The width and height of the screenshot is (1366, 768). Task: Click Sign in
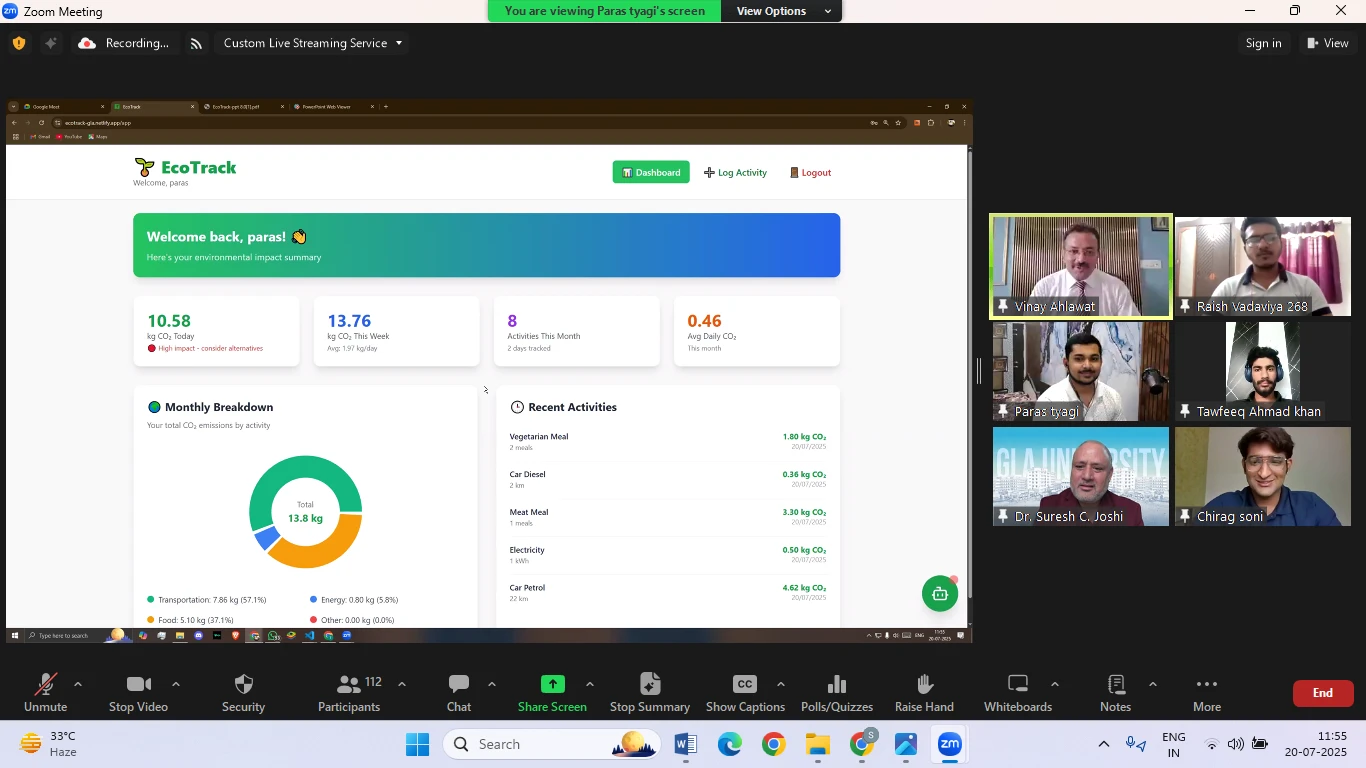[x=1263, y=43]
